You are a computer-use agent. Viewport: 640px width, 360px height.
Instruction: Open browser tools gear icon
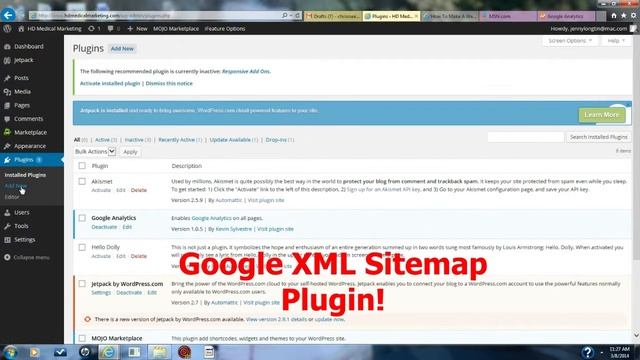633,16
